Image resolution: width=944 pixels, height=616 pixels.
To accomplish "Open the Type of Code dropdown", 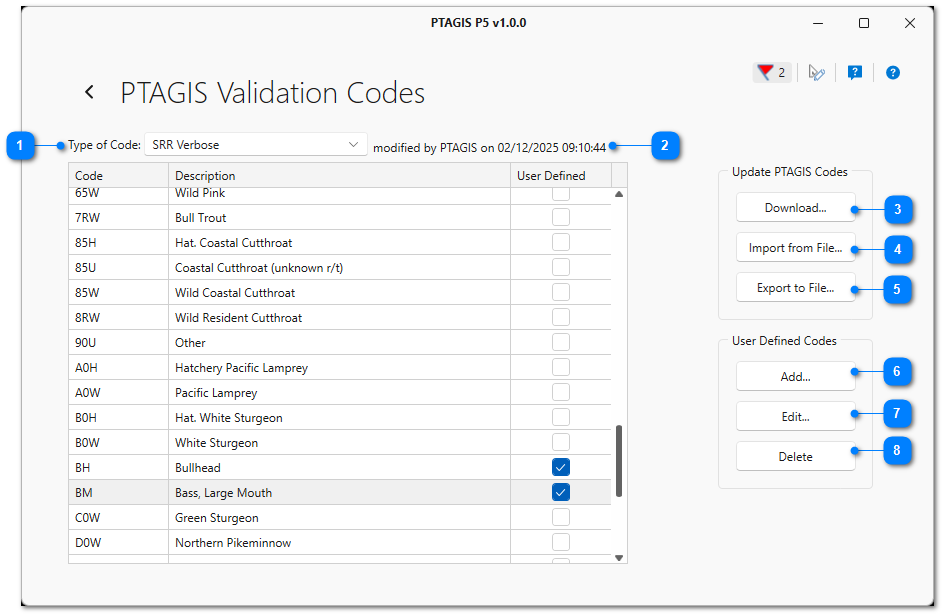I will [256, 145].
